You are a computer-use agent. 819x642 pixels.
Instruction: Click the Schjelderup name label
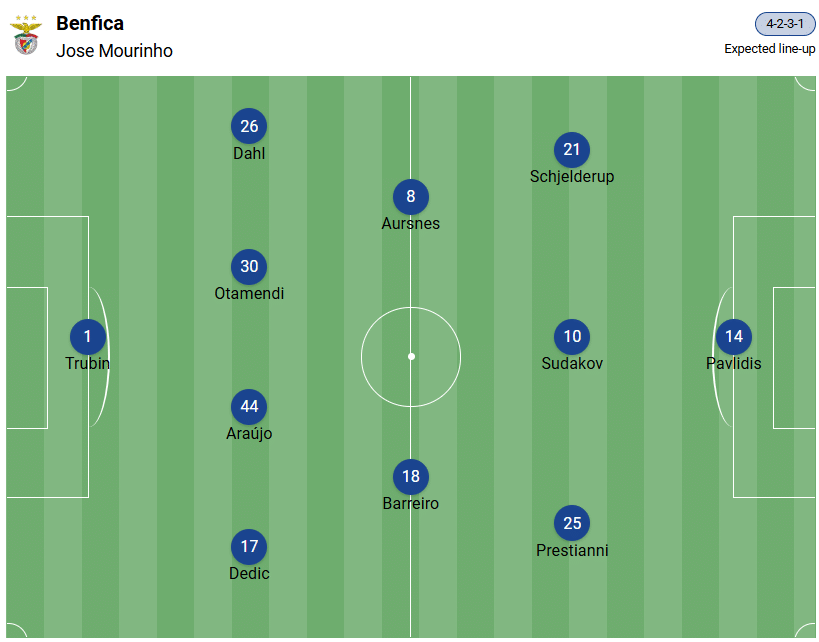click(x=572, y=177)
